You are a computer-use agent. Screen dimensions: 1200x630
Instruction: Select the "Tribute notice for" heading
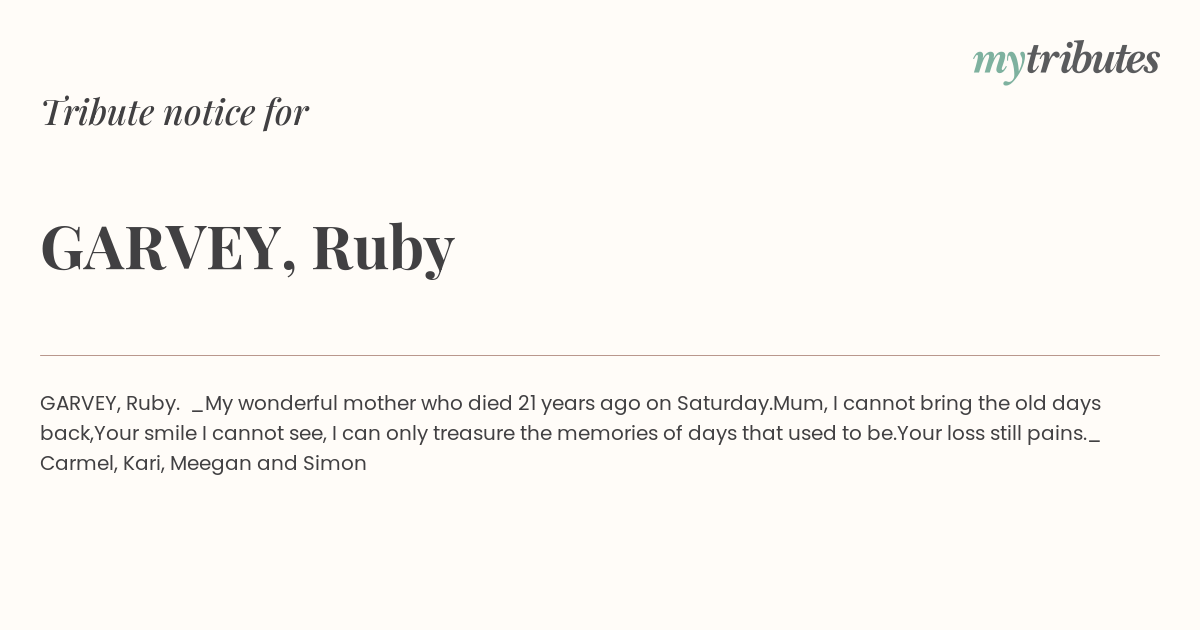coord(174,111)
